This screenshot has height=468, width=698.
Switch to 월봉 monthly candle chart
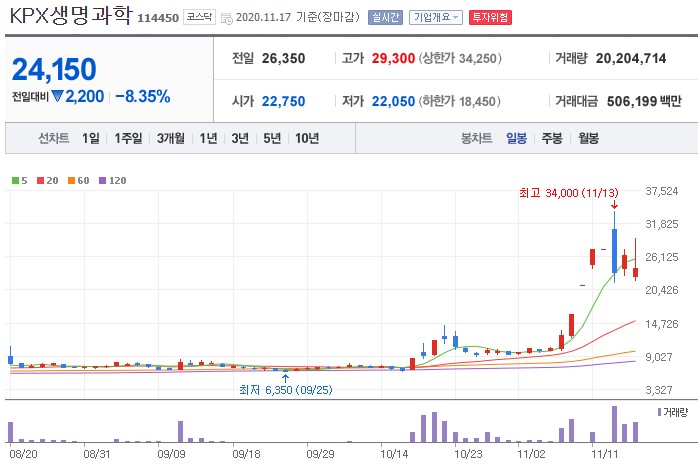click(588, 138)
